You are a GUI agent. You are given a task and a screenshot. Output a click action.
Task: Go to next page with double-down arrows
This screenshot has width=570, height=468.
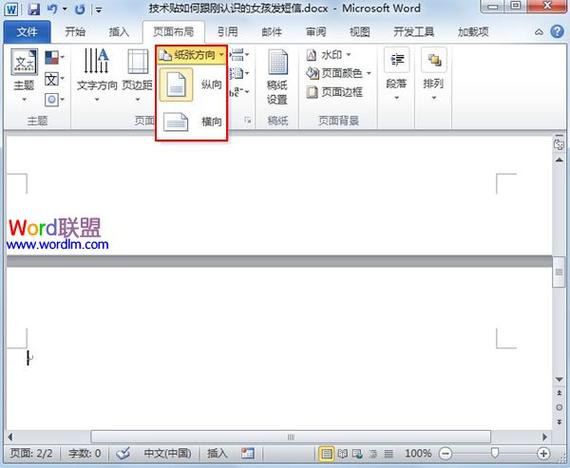tap(559, 422)
